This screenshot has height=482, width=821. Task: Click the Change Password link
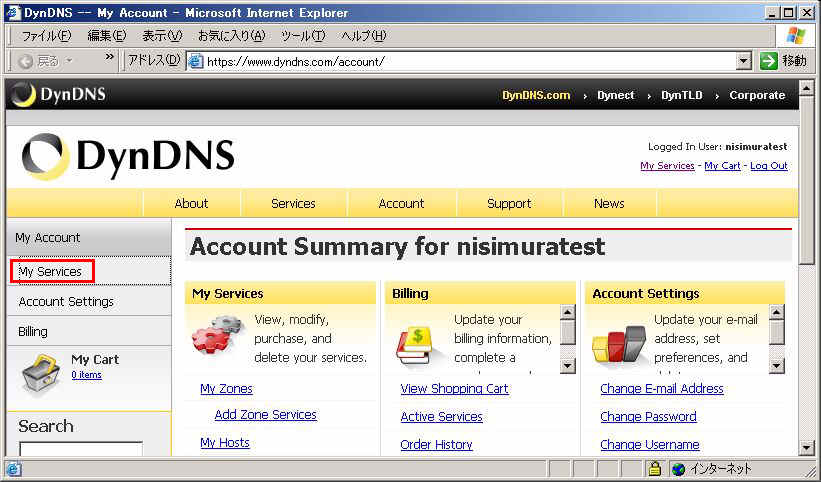pos(648,417)
